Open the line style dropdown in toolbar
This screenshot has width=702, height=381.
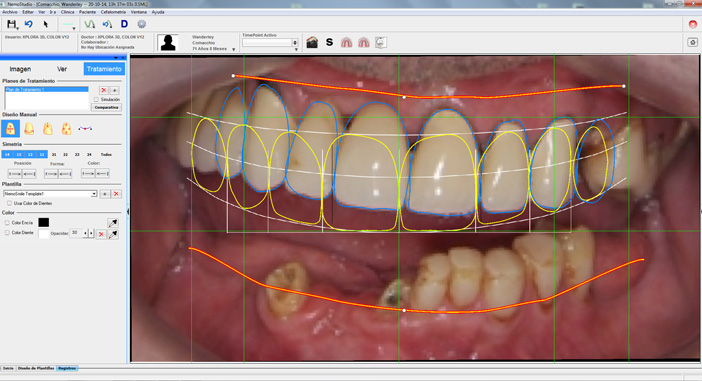(74, 28)
